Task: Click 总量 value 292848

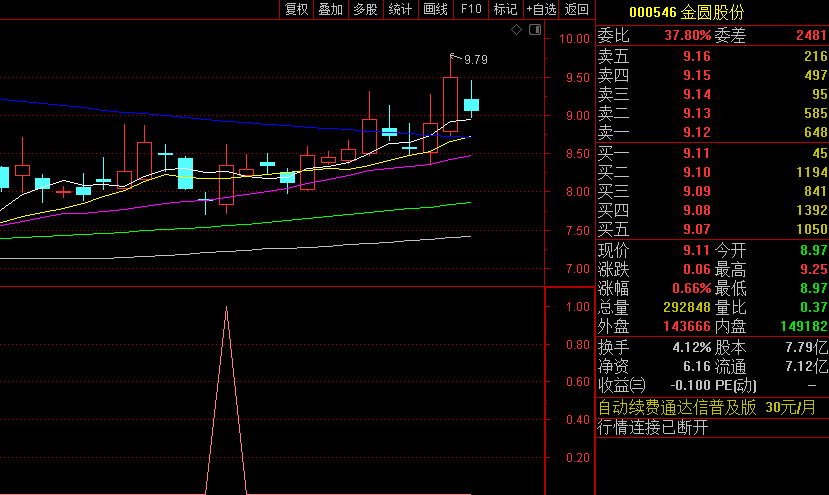Action: [687, 307]
